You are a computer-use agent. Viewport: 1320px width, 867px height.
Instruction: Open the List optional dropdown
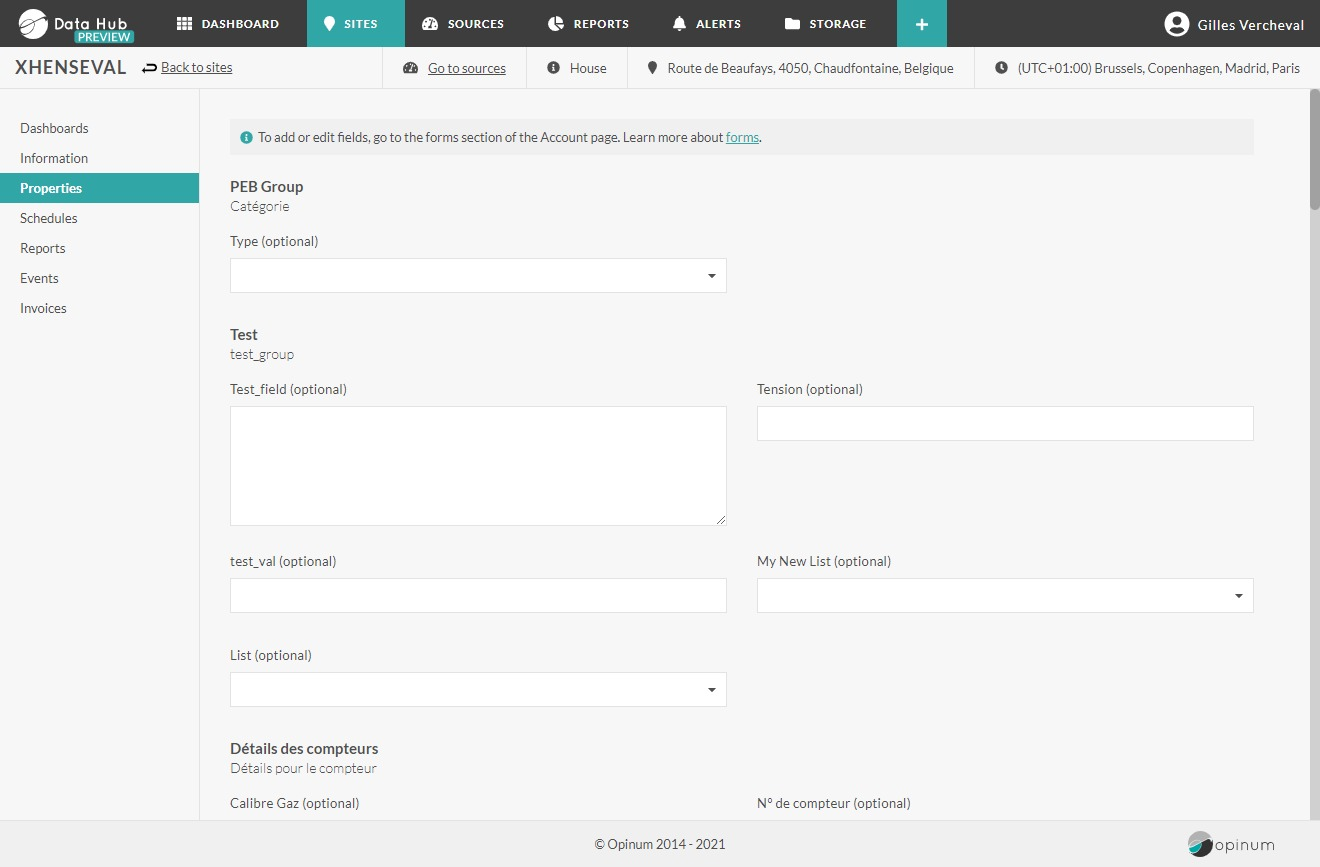pyautogui.click(x=478, y=690)
